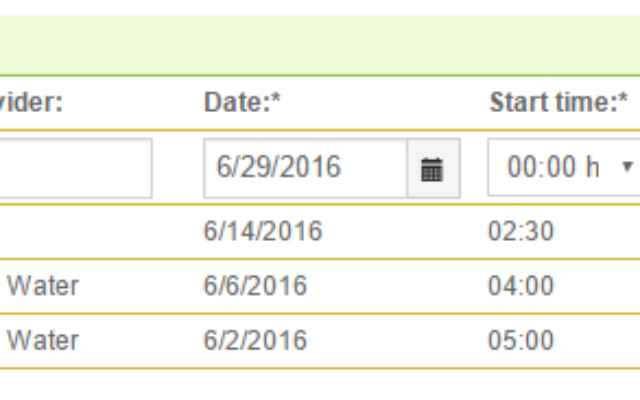Screen dimensions: 640x400
Task: Select the 02:30 start time cell
Action: (x=521, y=231)
